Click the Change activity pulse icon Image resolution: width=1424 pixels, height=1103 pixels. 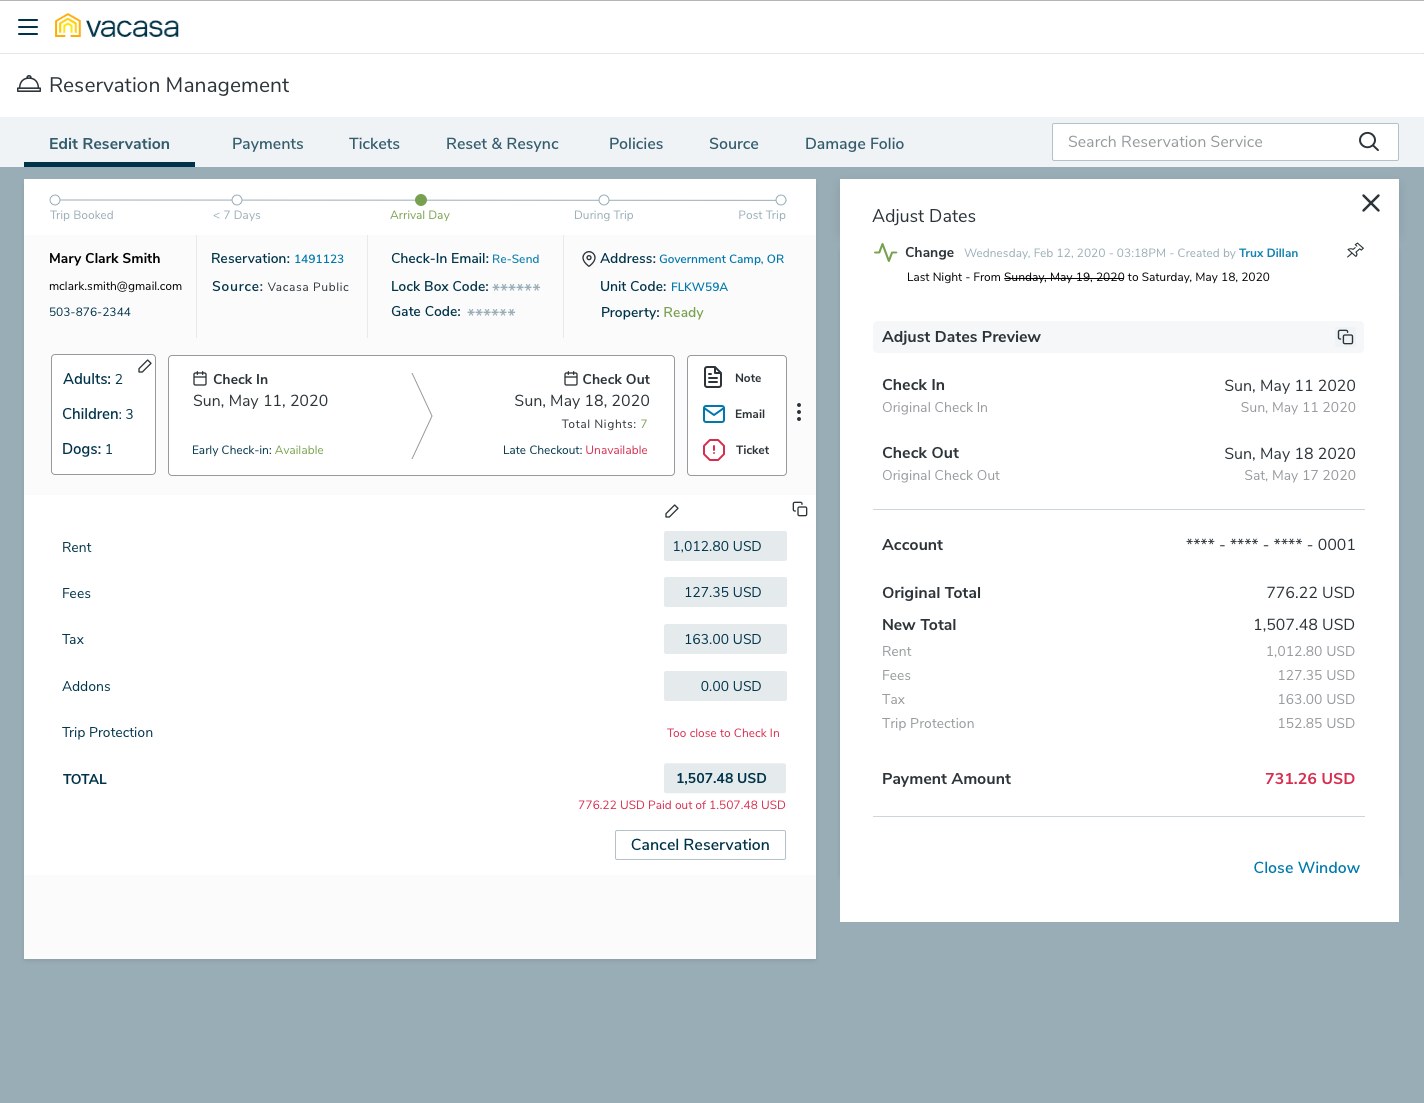[x=885, y=252]
